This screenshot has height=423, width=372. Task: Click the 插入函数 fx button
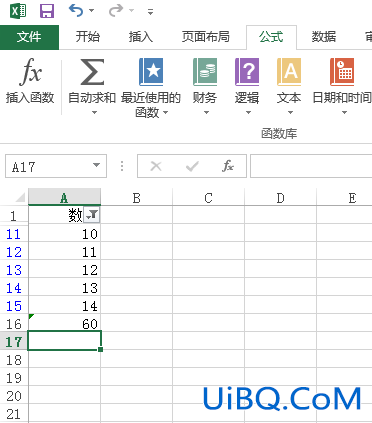(30, 81)
